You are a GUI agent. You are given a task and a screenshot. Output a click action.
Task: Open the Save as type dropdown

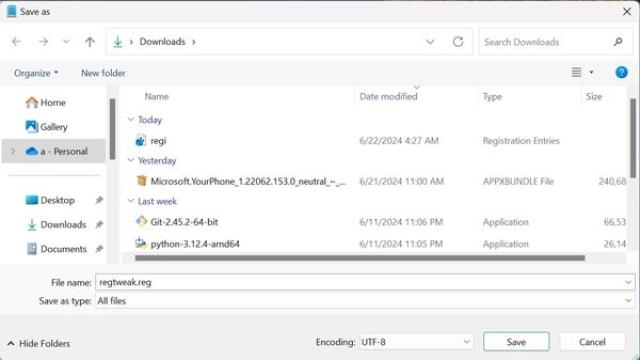[x=364, y=301]
